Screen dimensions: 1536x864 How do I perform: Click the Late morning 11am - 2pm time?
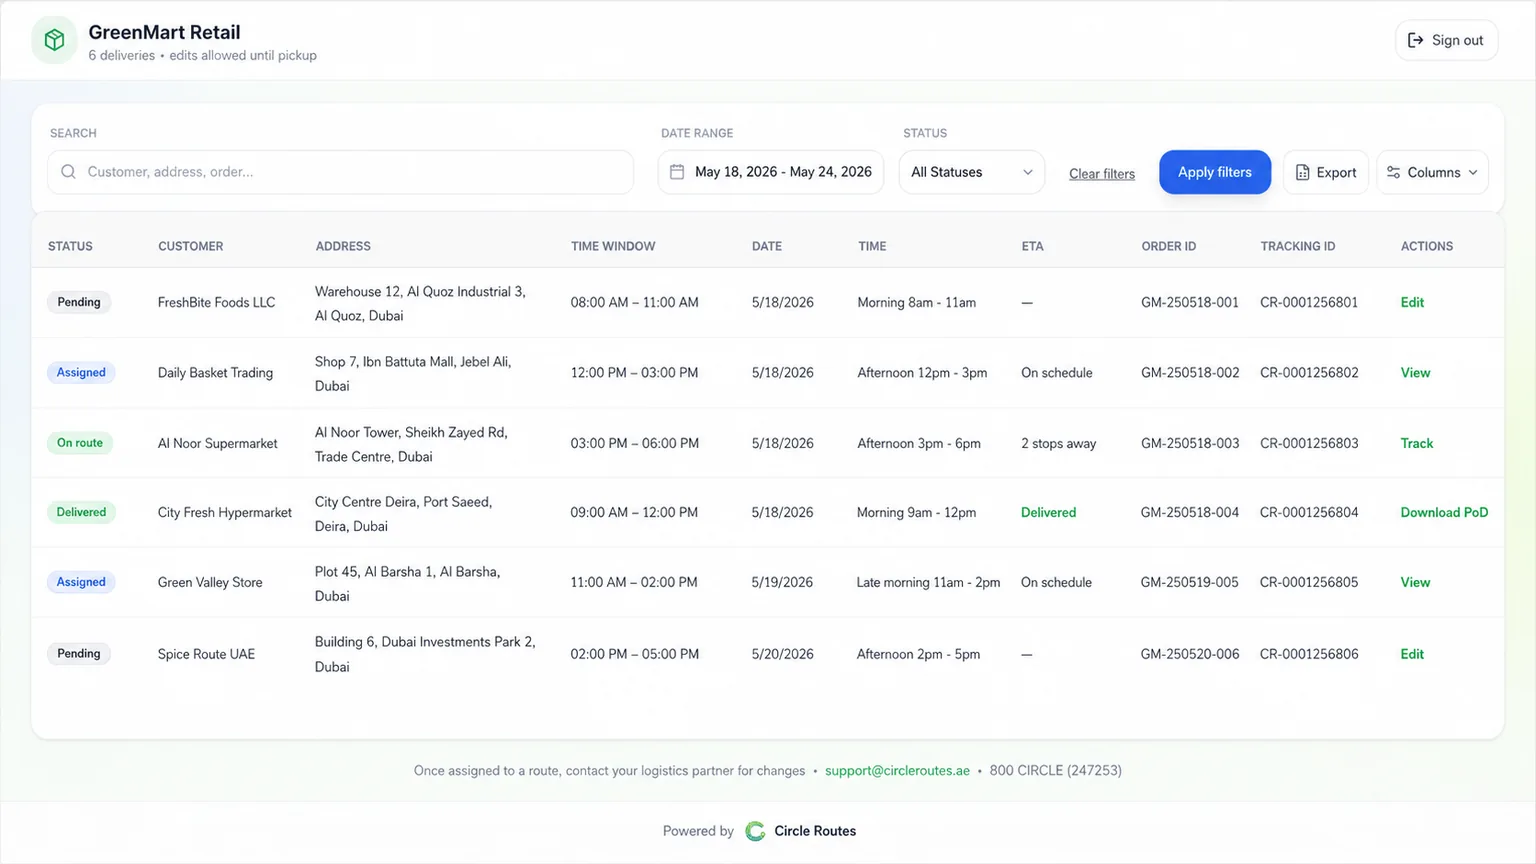click(x=928, y=582)
